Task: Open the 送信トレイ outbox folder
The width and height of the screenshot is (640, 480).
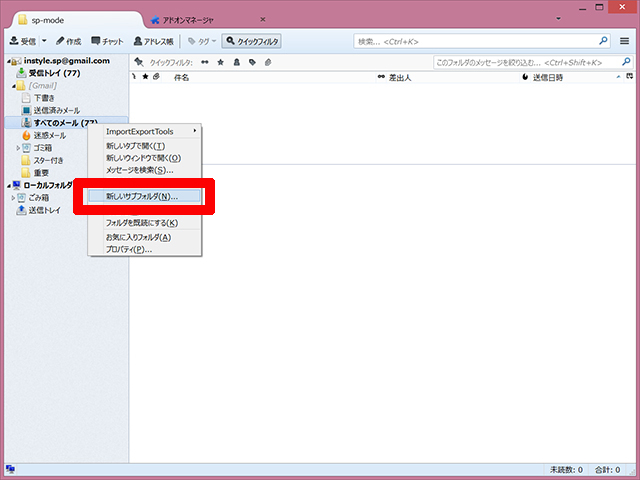Action: coord(44,210)
